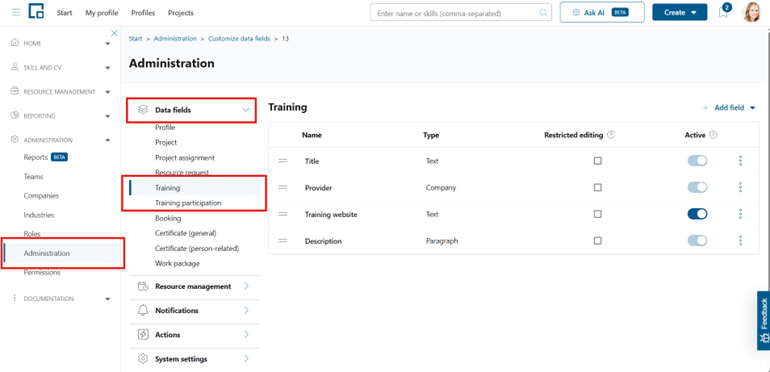This screenshot has height=372, width=770.
Task: Toggle Active switch for Title
Action: pos(697,160)
